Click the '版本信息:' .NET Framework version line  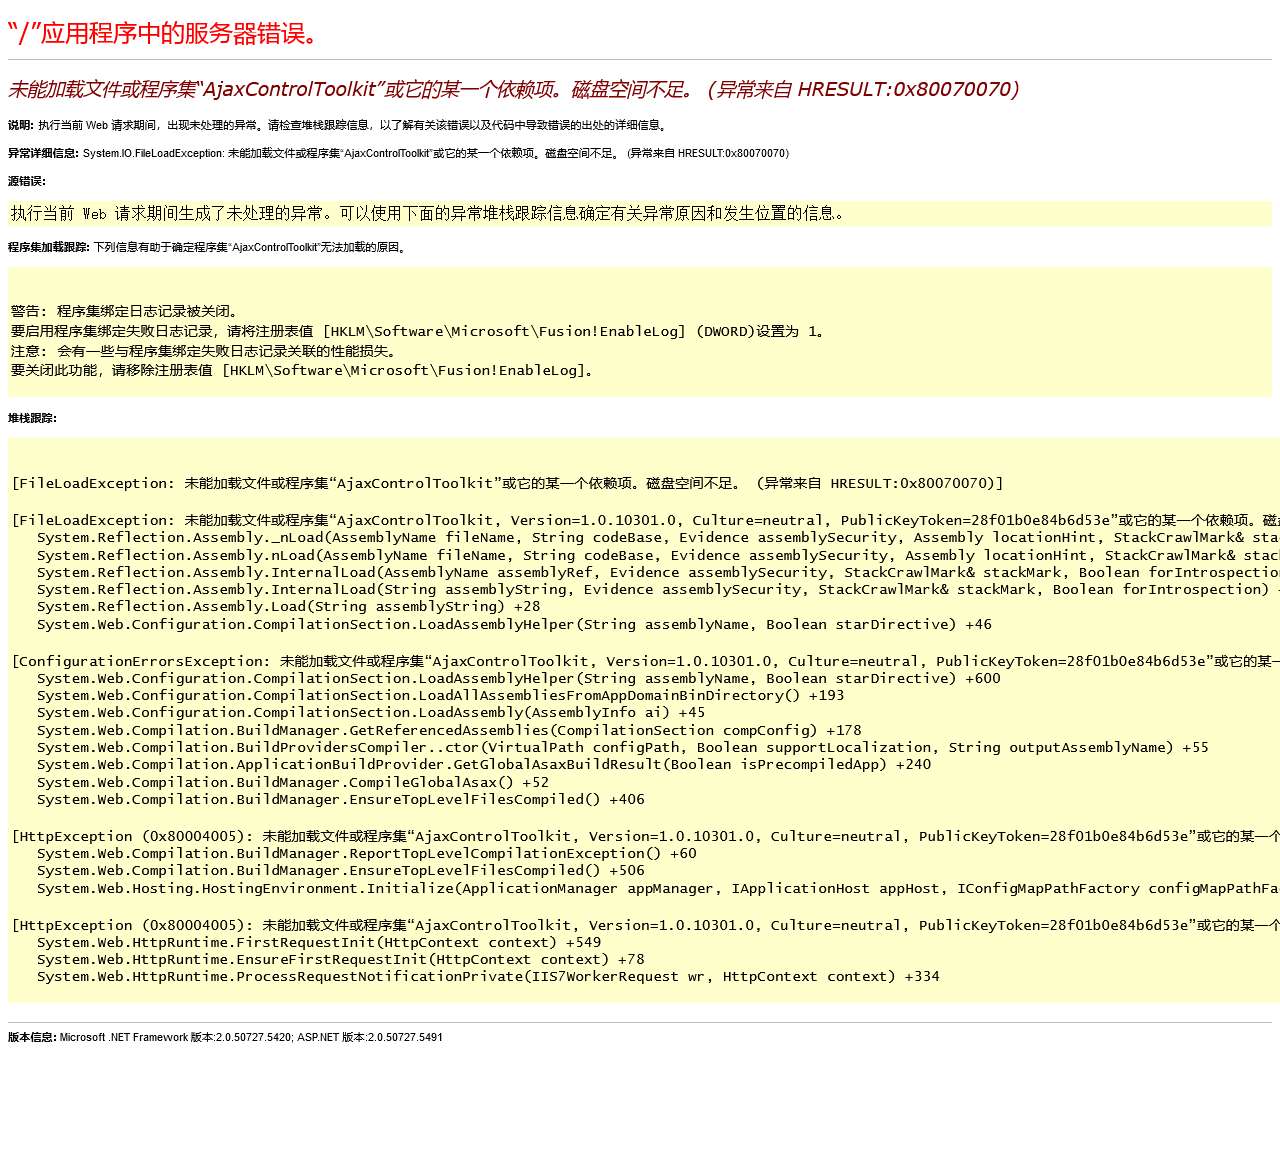click(x=225, y=1037)
